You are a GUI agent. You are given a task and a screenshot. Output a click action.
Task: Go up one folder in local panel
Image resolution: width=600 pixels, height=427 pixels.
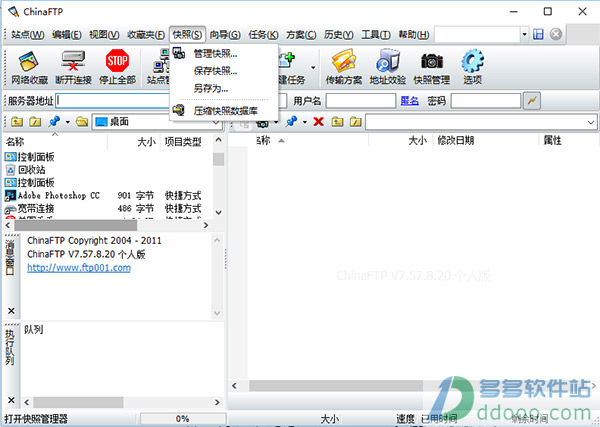coord(17,122)
